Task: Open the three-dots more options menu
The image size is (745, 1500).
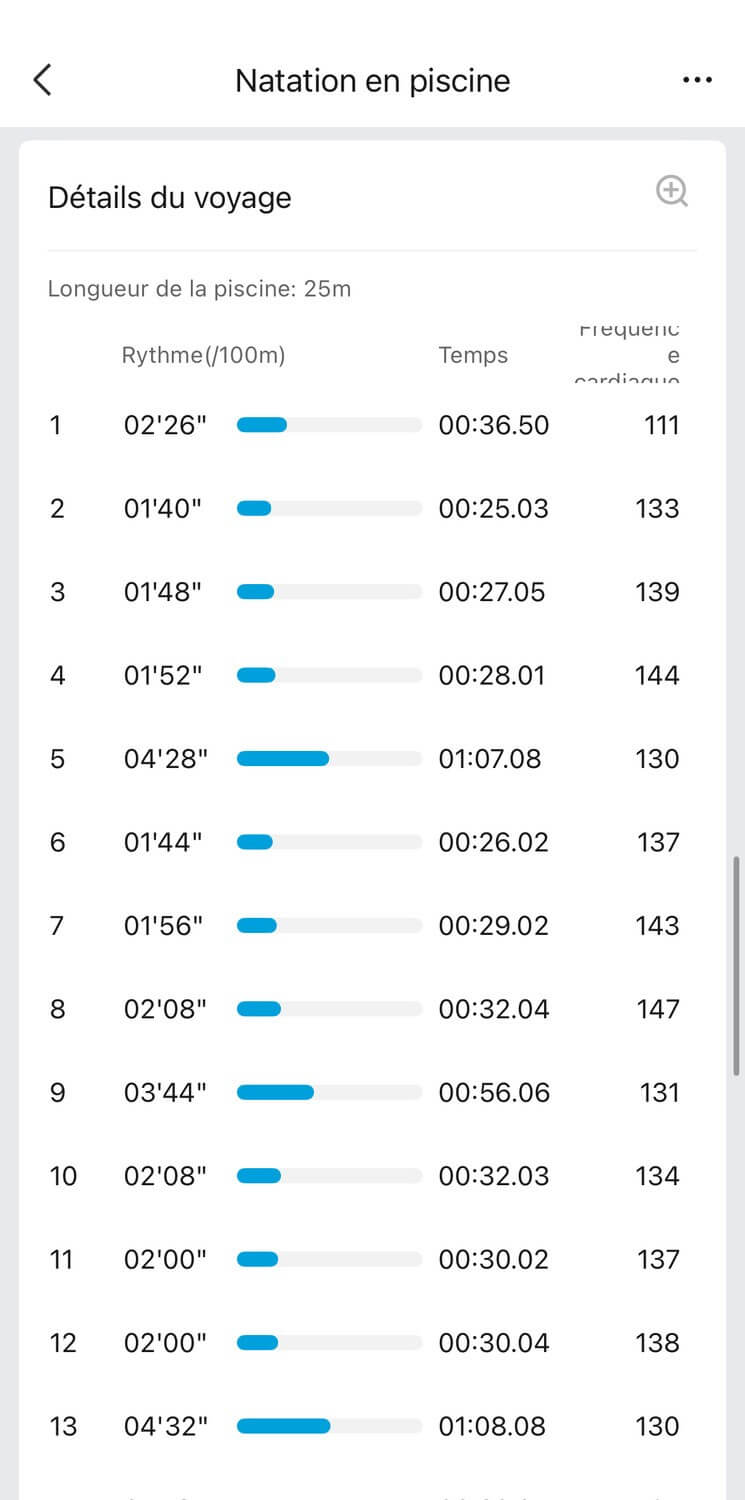Action: [697, 80]
